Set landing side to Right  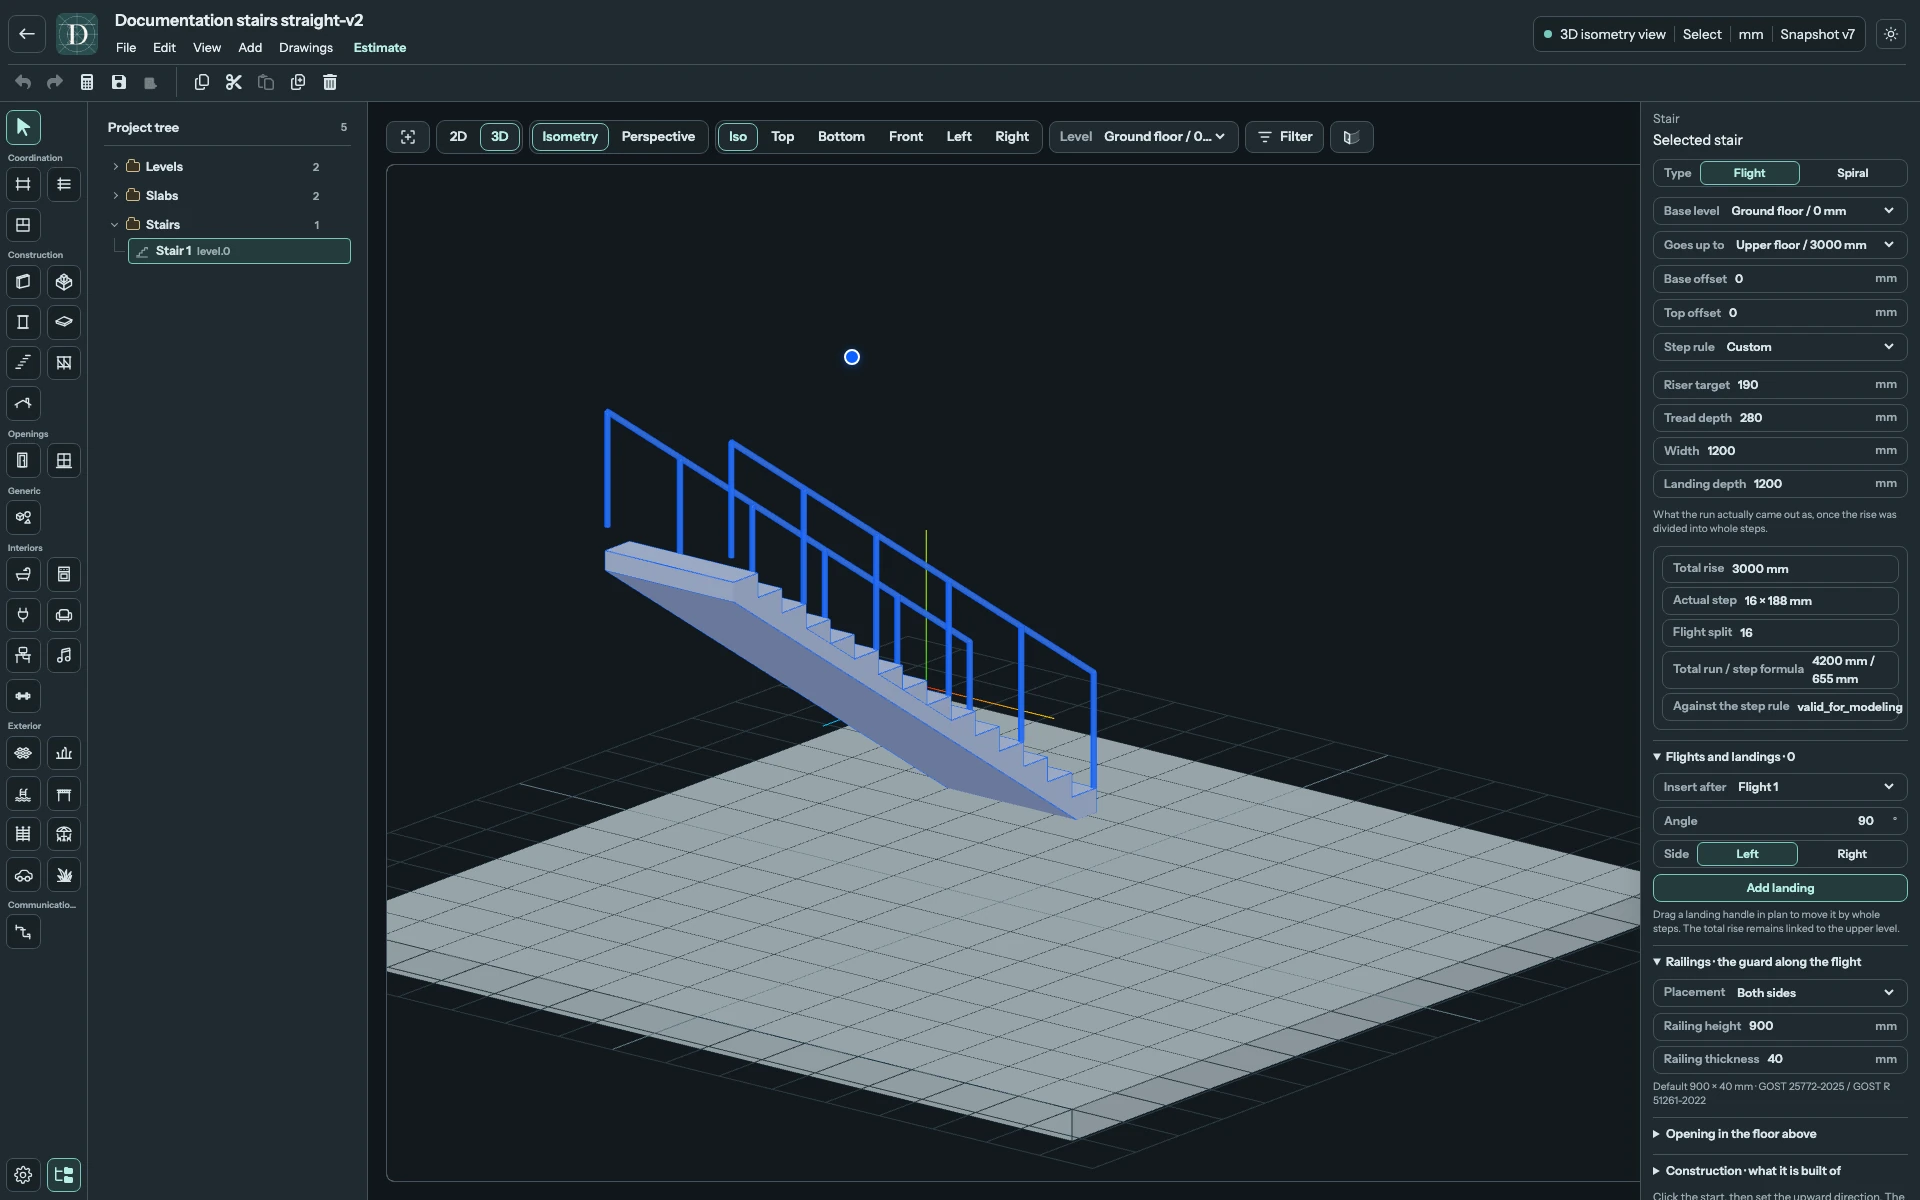tap(1851, 854)
